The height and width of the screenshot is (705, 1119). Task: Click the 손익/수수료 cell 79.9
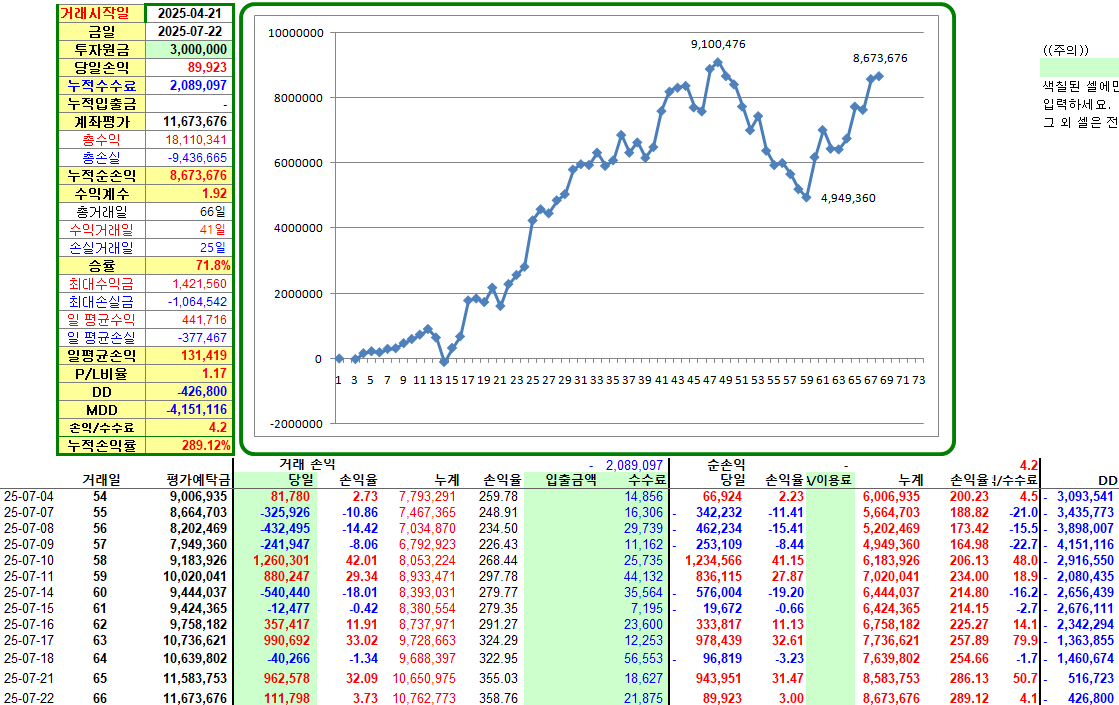click(1024, 641)
